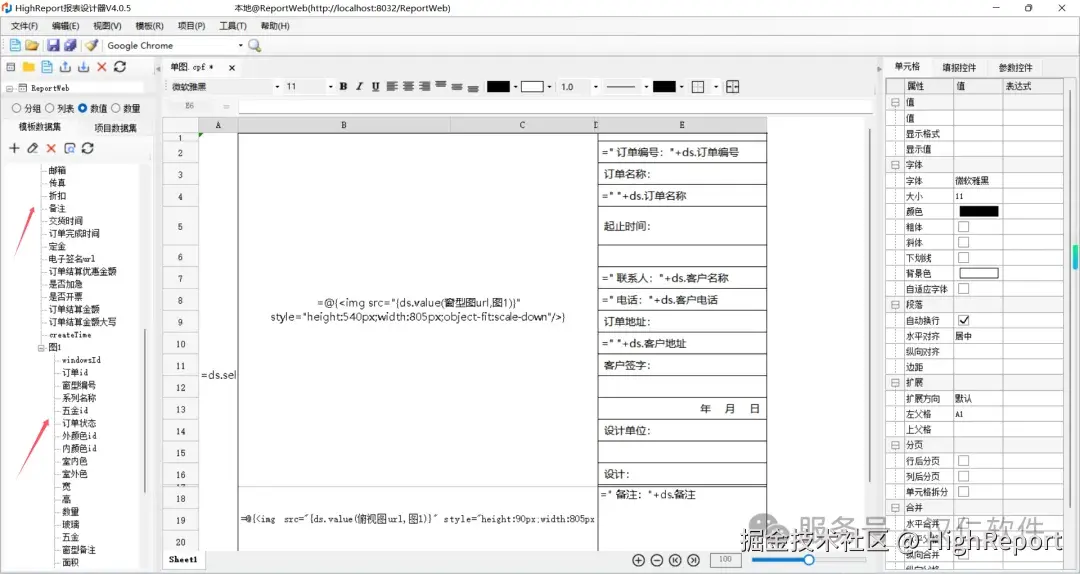Click the save all icon in main toolbar
Viewport: 1080px width, 574px height.
click(70, 45)
